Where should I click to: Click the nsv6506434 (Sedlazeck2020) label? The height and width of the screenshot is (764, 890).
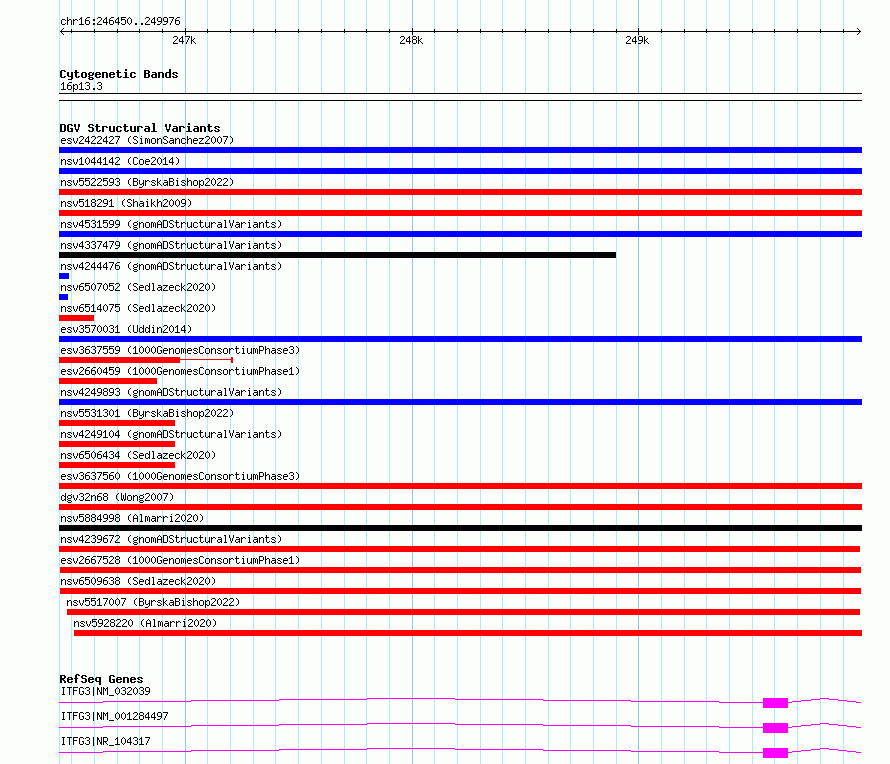[138, 455]
